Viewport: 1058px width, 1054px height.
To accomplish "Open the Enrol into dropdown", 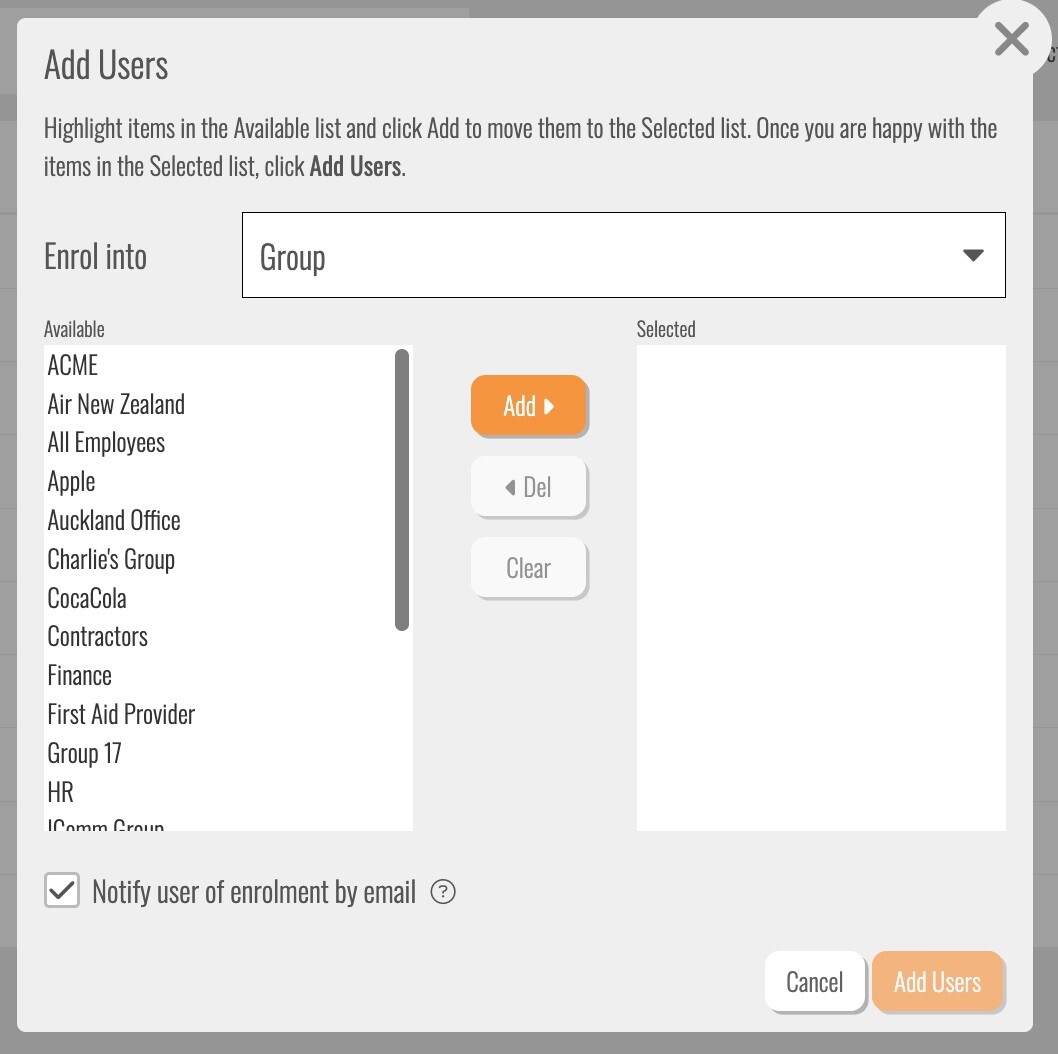I will pyautogui.click(x=623, y=255).
